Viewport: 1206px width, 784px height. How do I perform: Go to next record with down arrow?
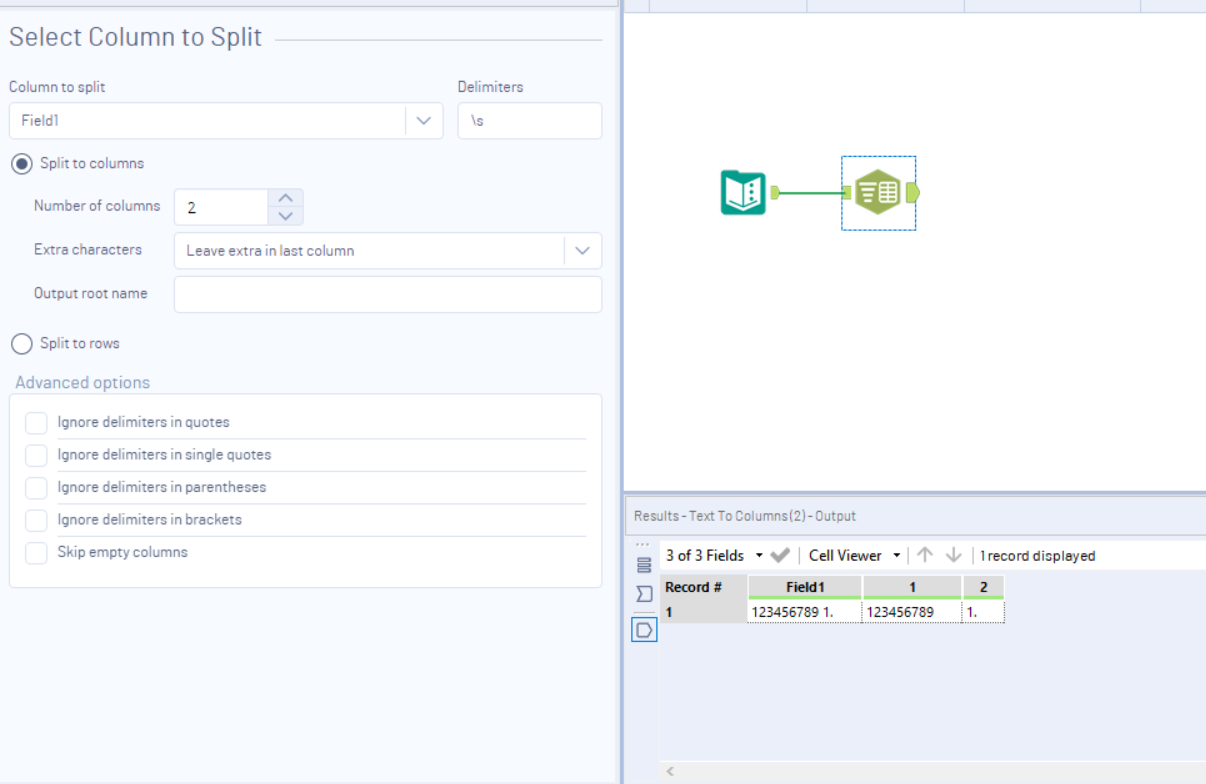pyautogui.click(x=953, y=555)
